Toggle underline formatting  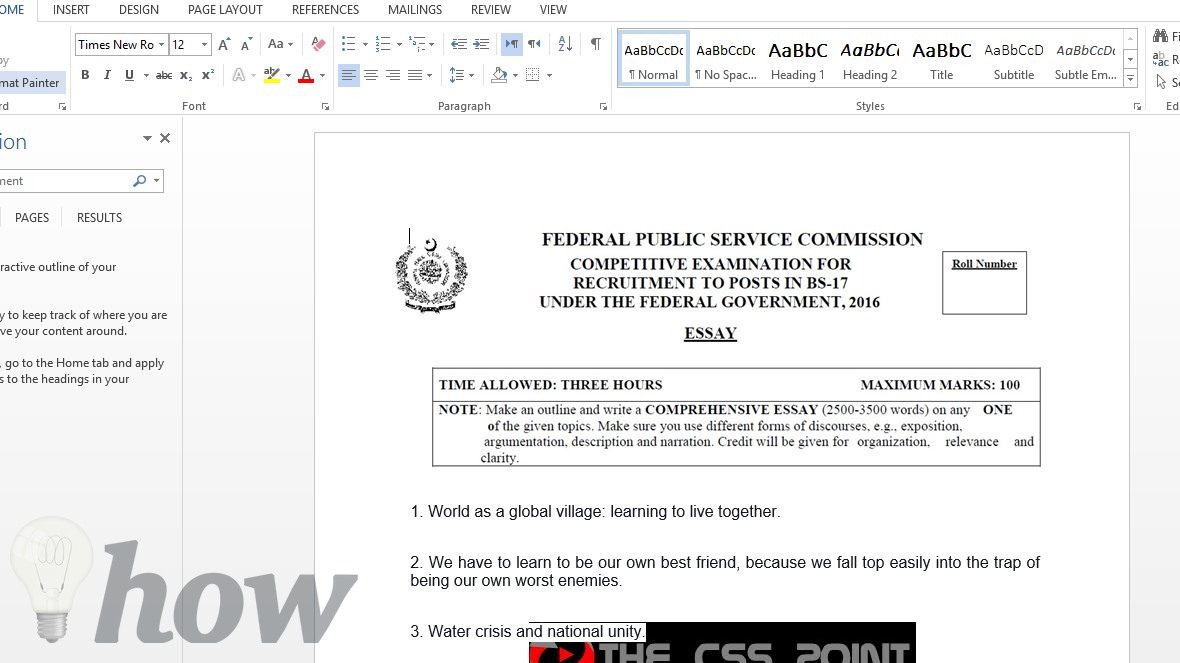click(x=129, y=75)
